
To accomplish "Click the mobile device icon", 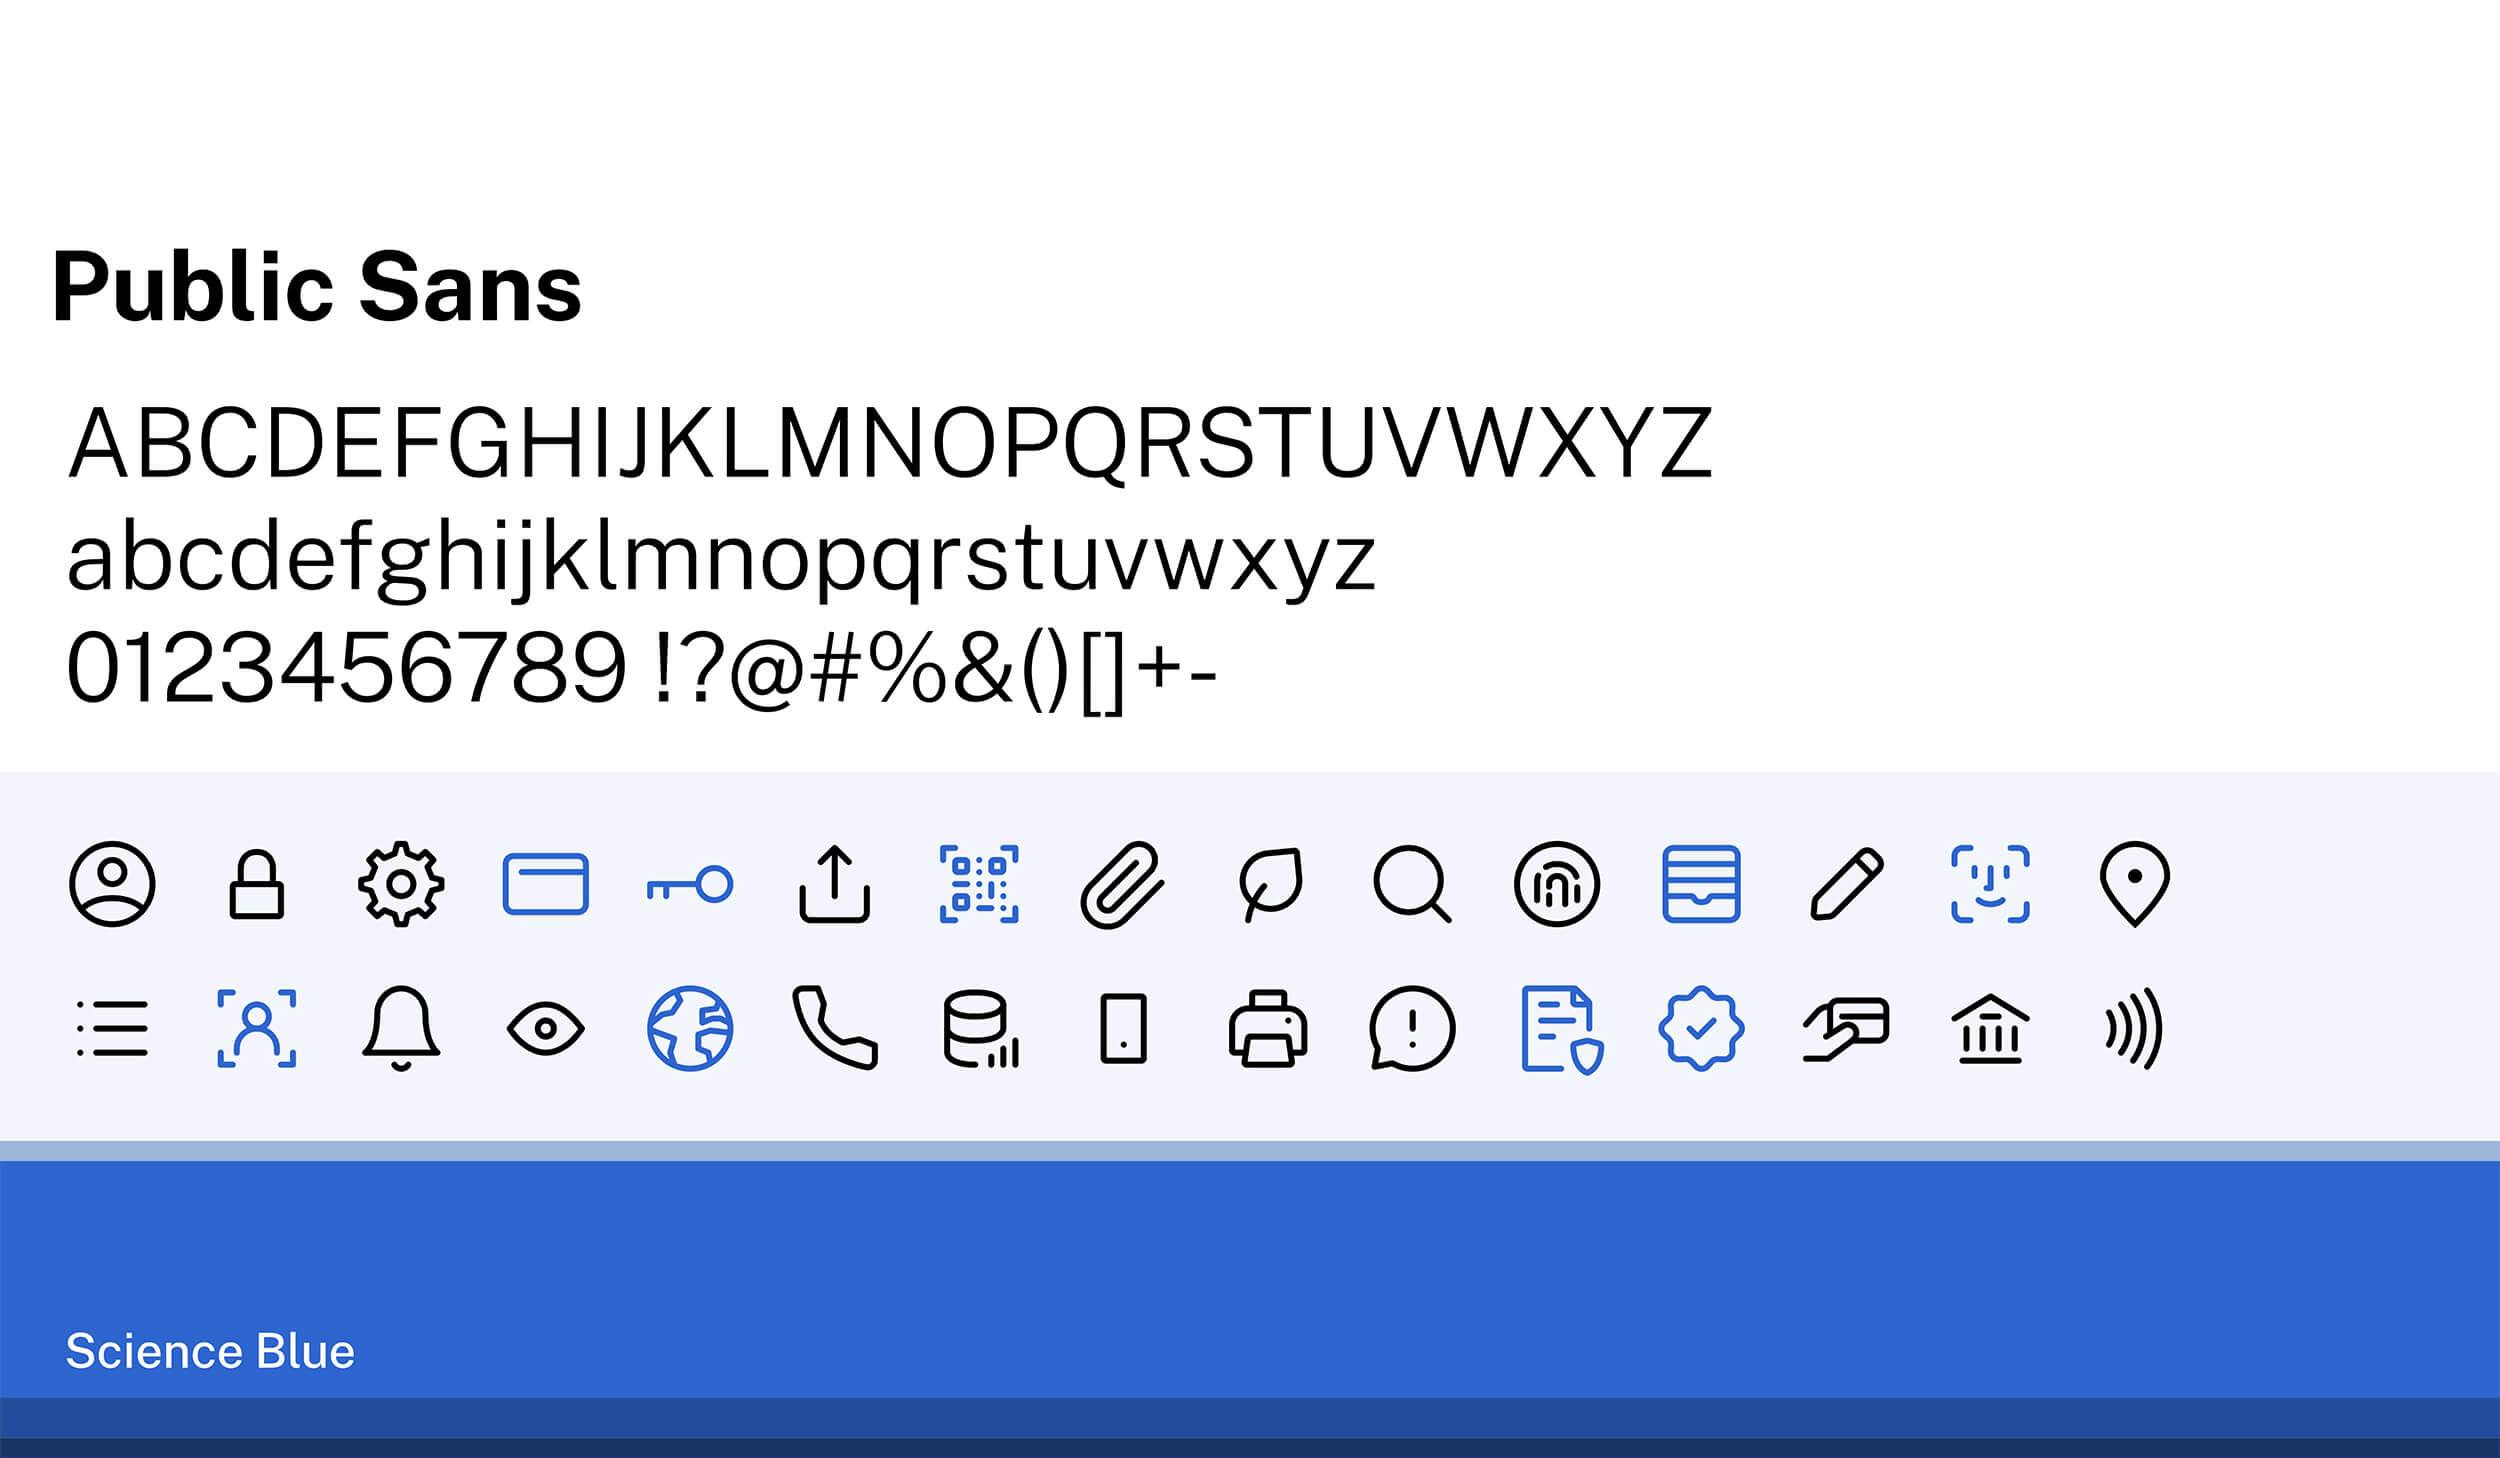I will point(1123,1028).
